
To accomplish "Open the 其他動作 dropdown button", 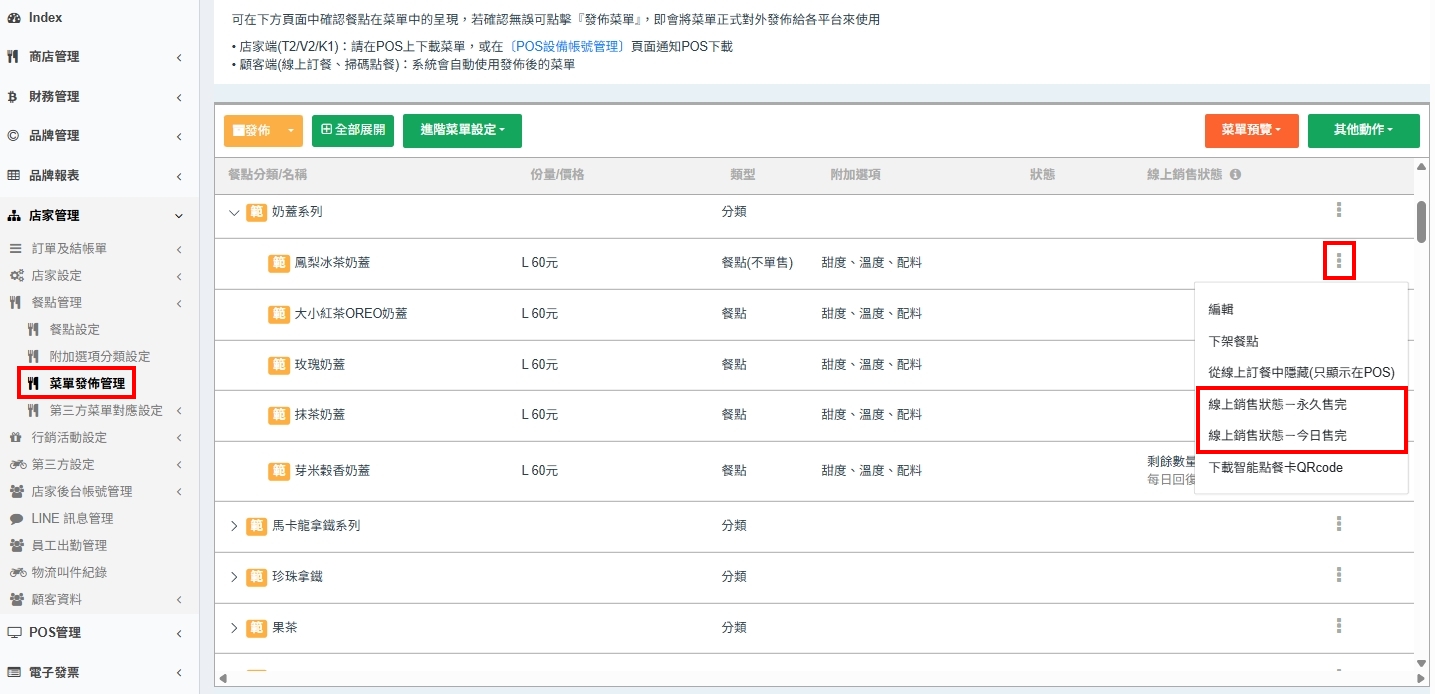I will 1363,130.
